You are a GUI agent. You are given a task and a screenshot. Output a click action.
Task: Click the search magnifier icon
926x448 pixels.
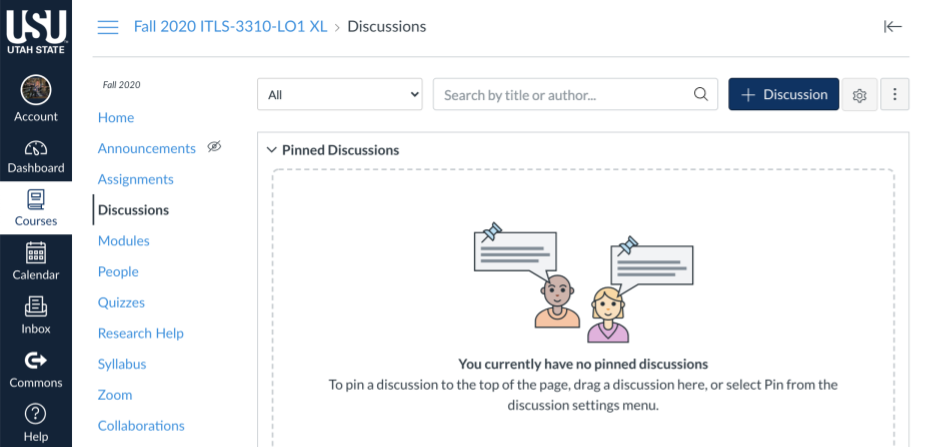(x=700, y=94)
